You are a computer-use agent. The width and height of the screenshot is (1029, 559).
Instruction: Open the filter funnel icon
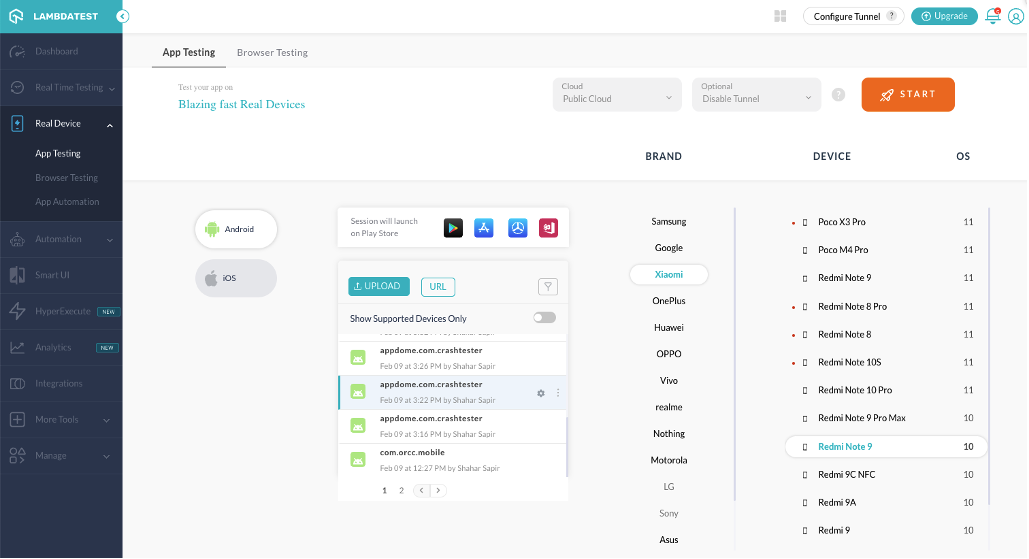pyautogui.click(x=548, y=287)
